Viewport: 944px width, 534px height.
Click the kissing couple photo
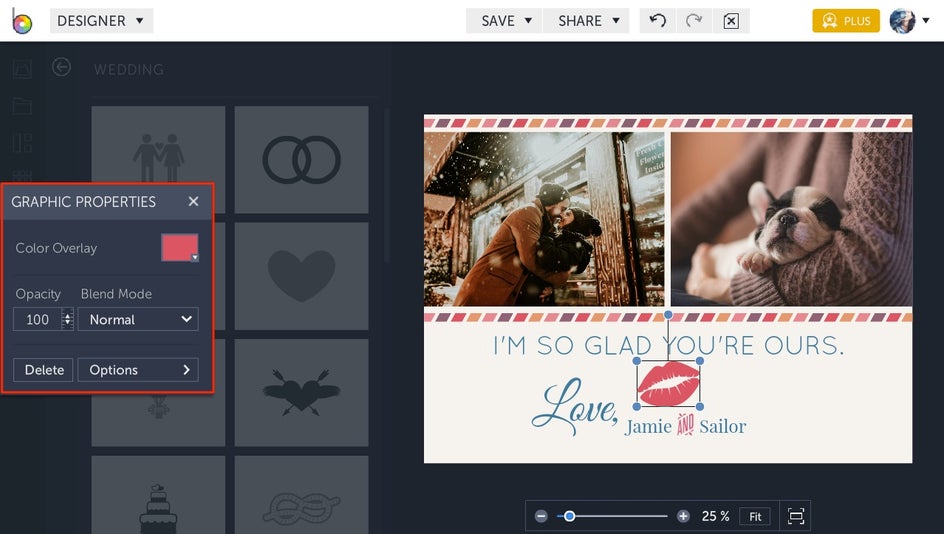pyautogui.click(x=544, y=219)
